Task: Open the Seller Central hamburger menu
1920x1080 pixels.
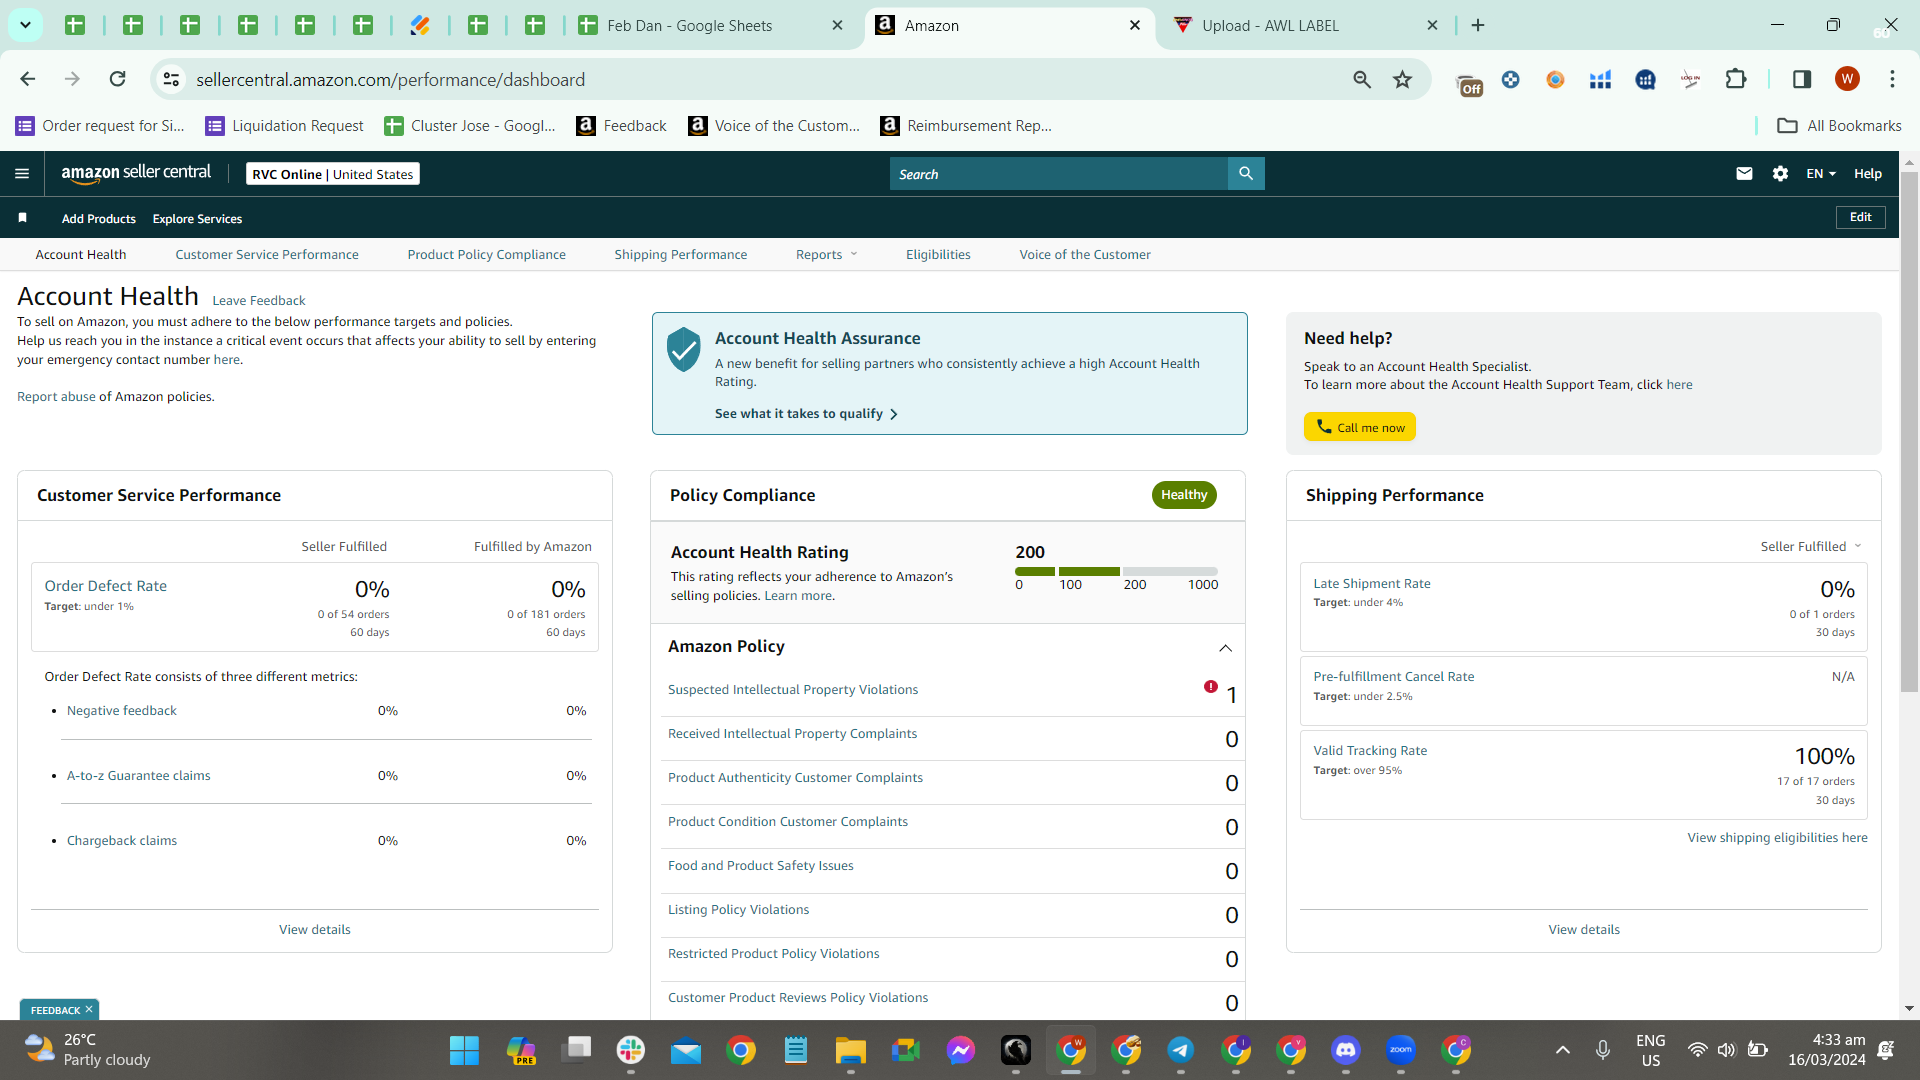Action: pyautogui.click(x=22, y=174)
